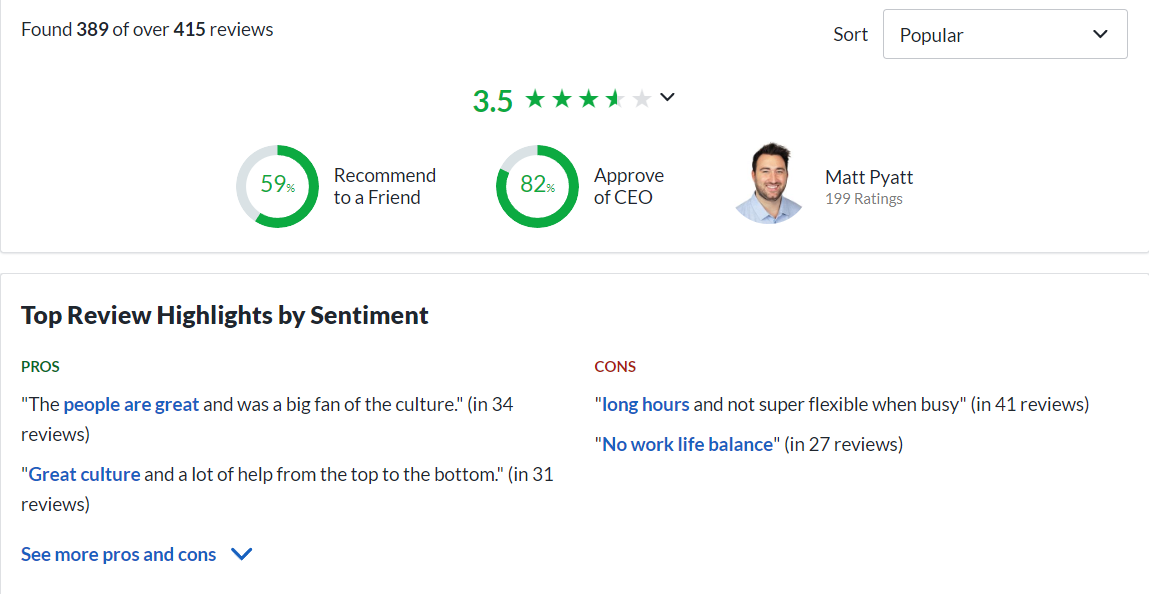Open the Sort dropdown showing Popular
Screen dimensions: 1149x594
coord(1004,35)
